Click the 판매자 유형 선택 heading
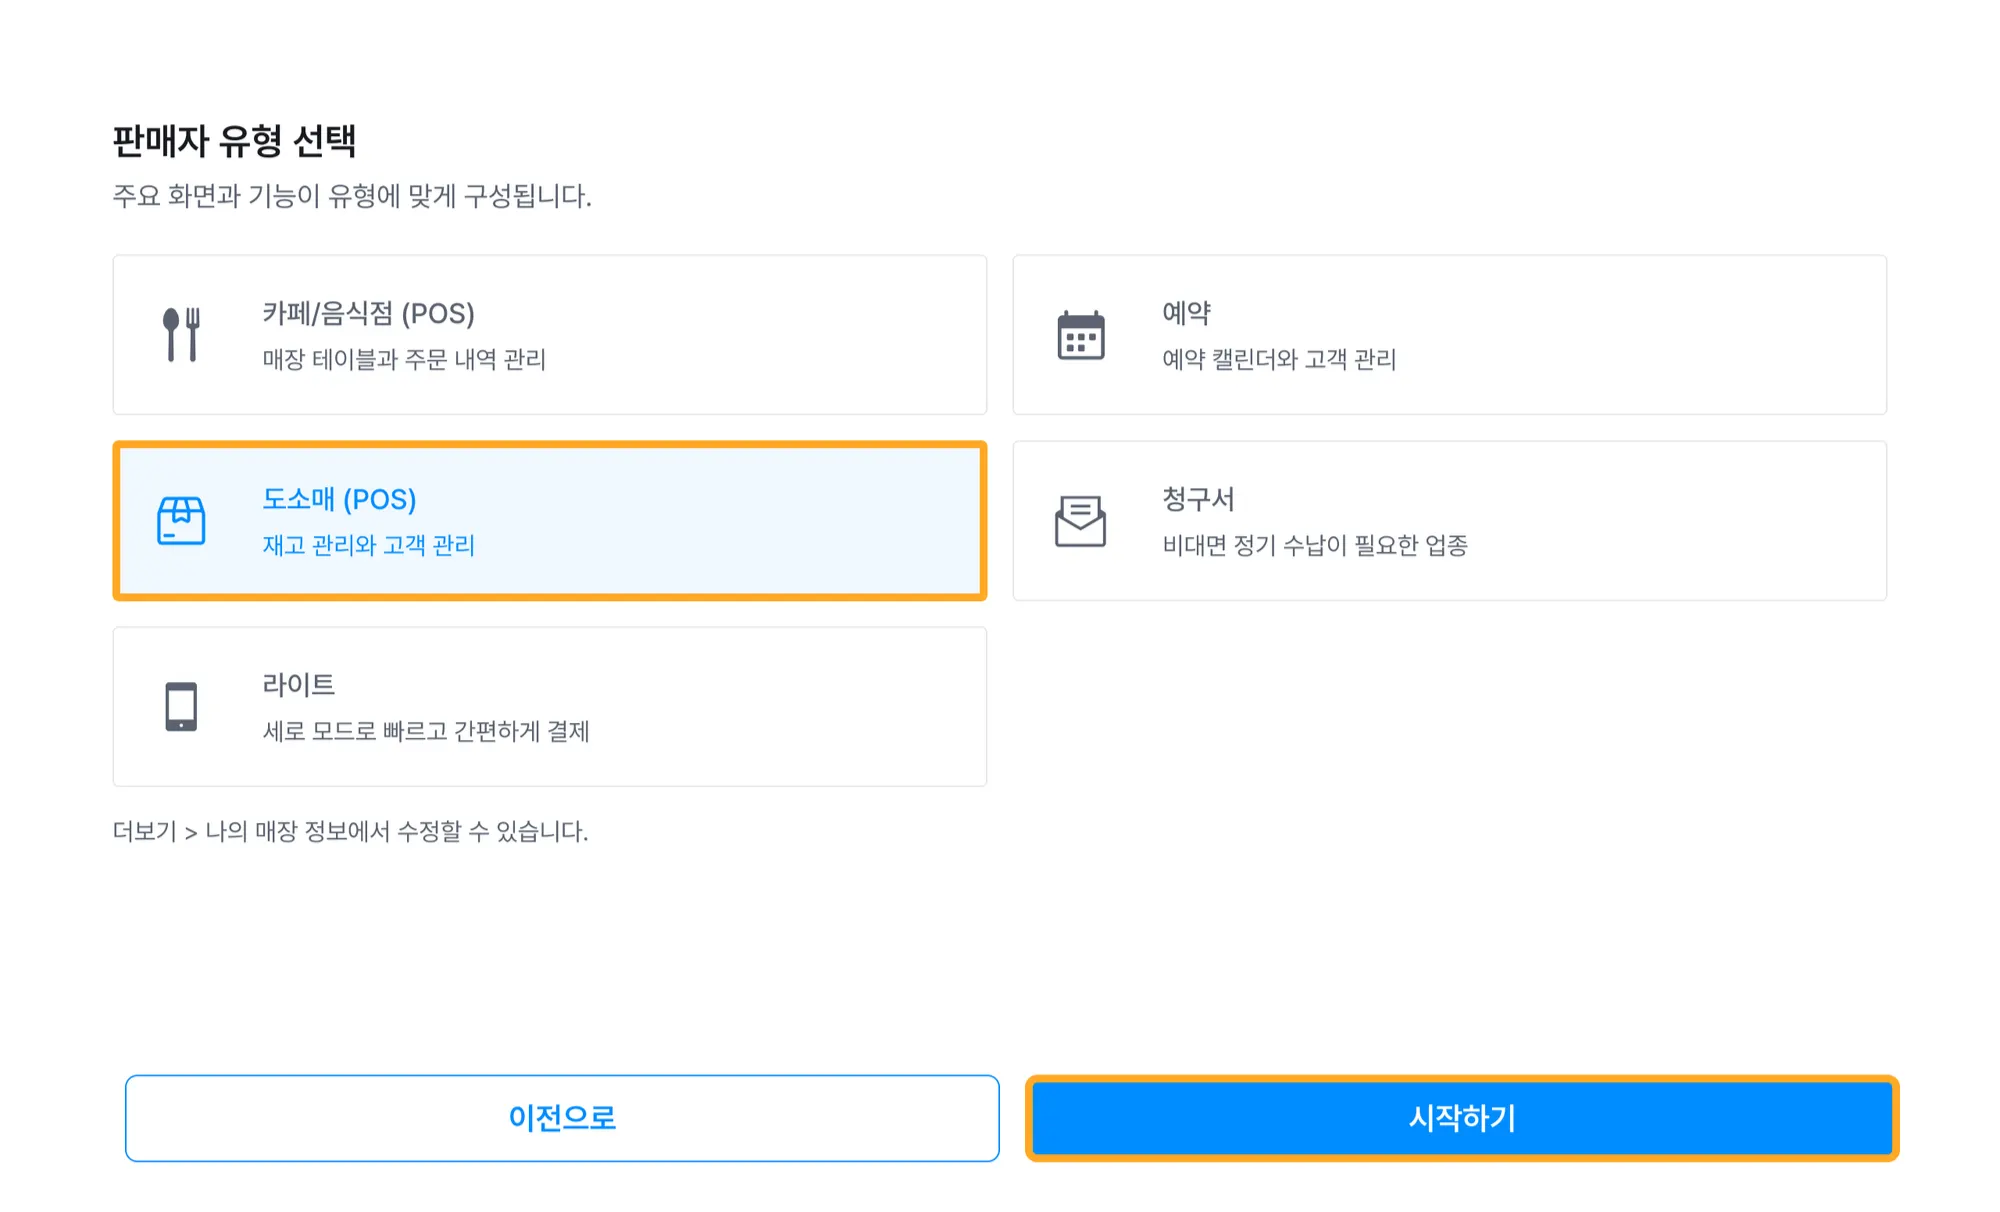 pos(234,140)
